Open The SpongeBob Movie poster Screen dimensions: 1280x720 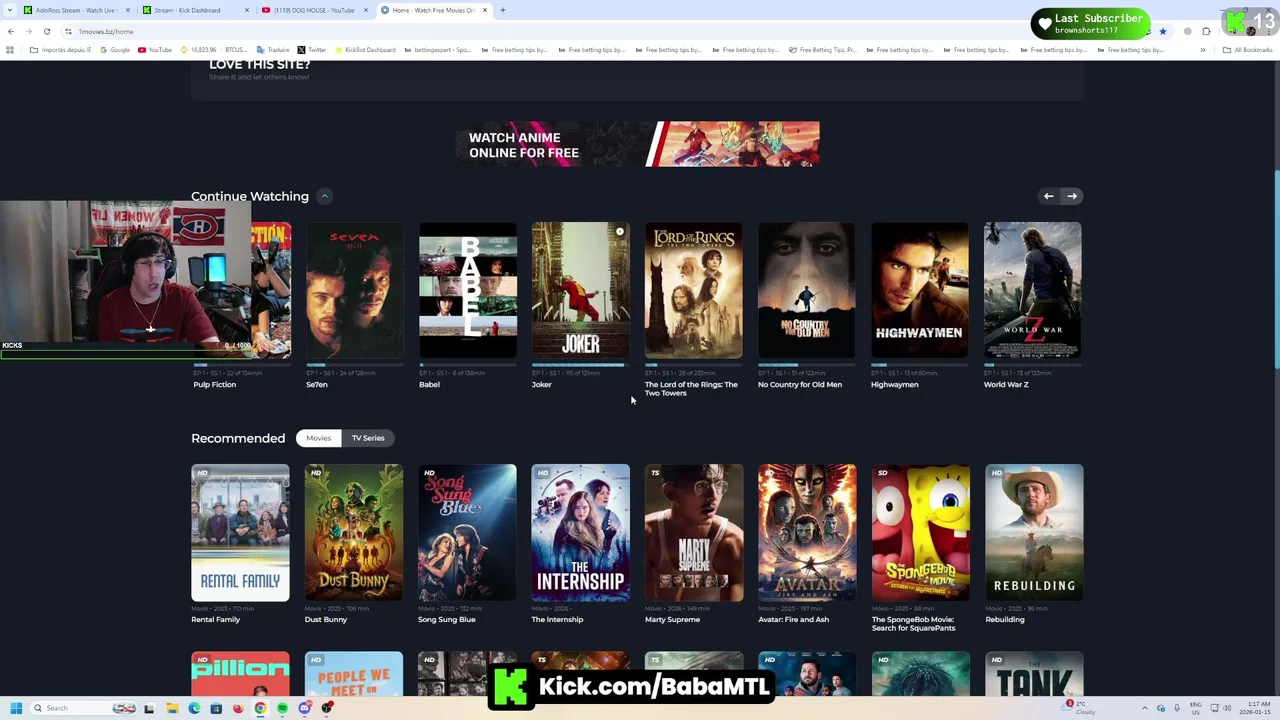(x=920, y=532)
